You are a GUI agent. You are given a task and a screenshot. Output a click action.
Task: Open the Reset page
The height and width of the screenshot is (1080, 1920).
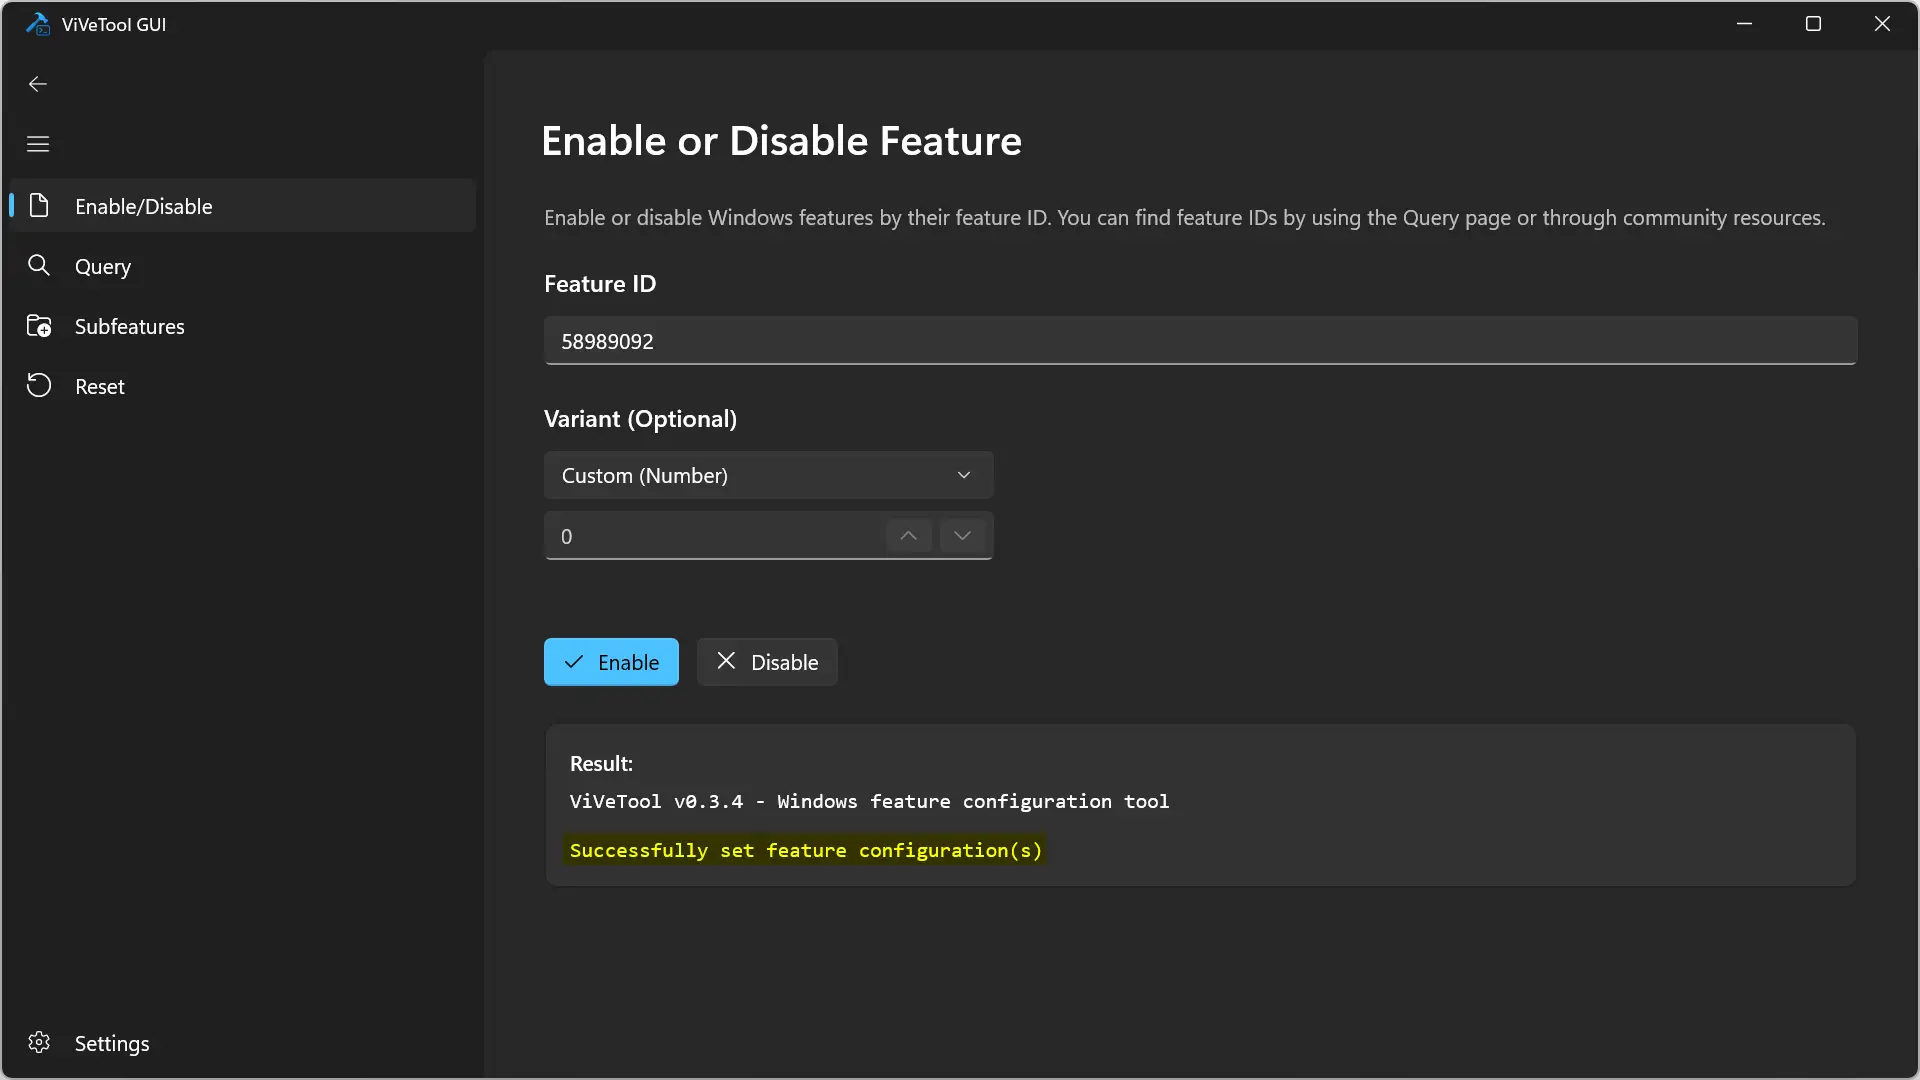243,386
